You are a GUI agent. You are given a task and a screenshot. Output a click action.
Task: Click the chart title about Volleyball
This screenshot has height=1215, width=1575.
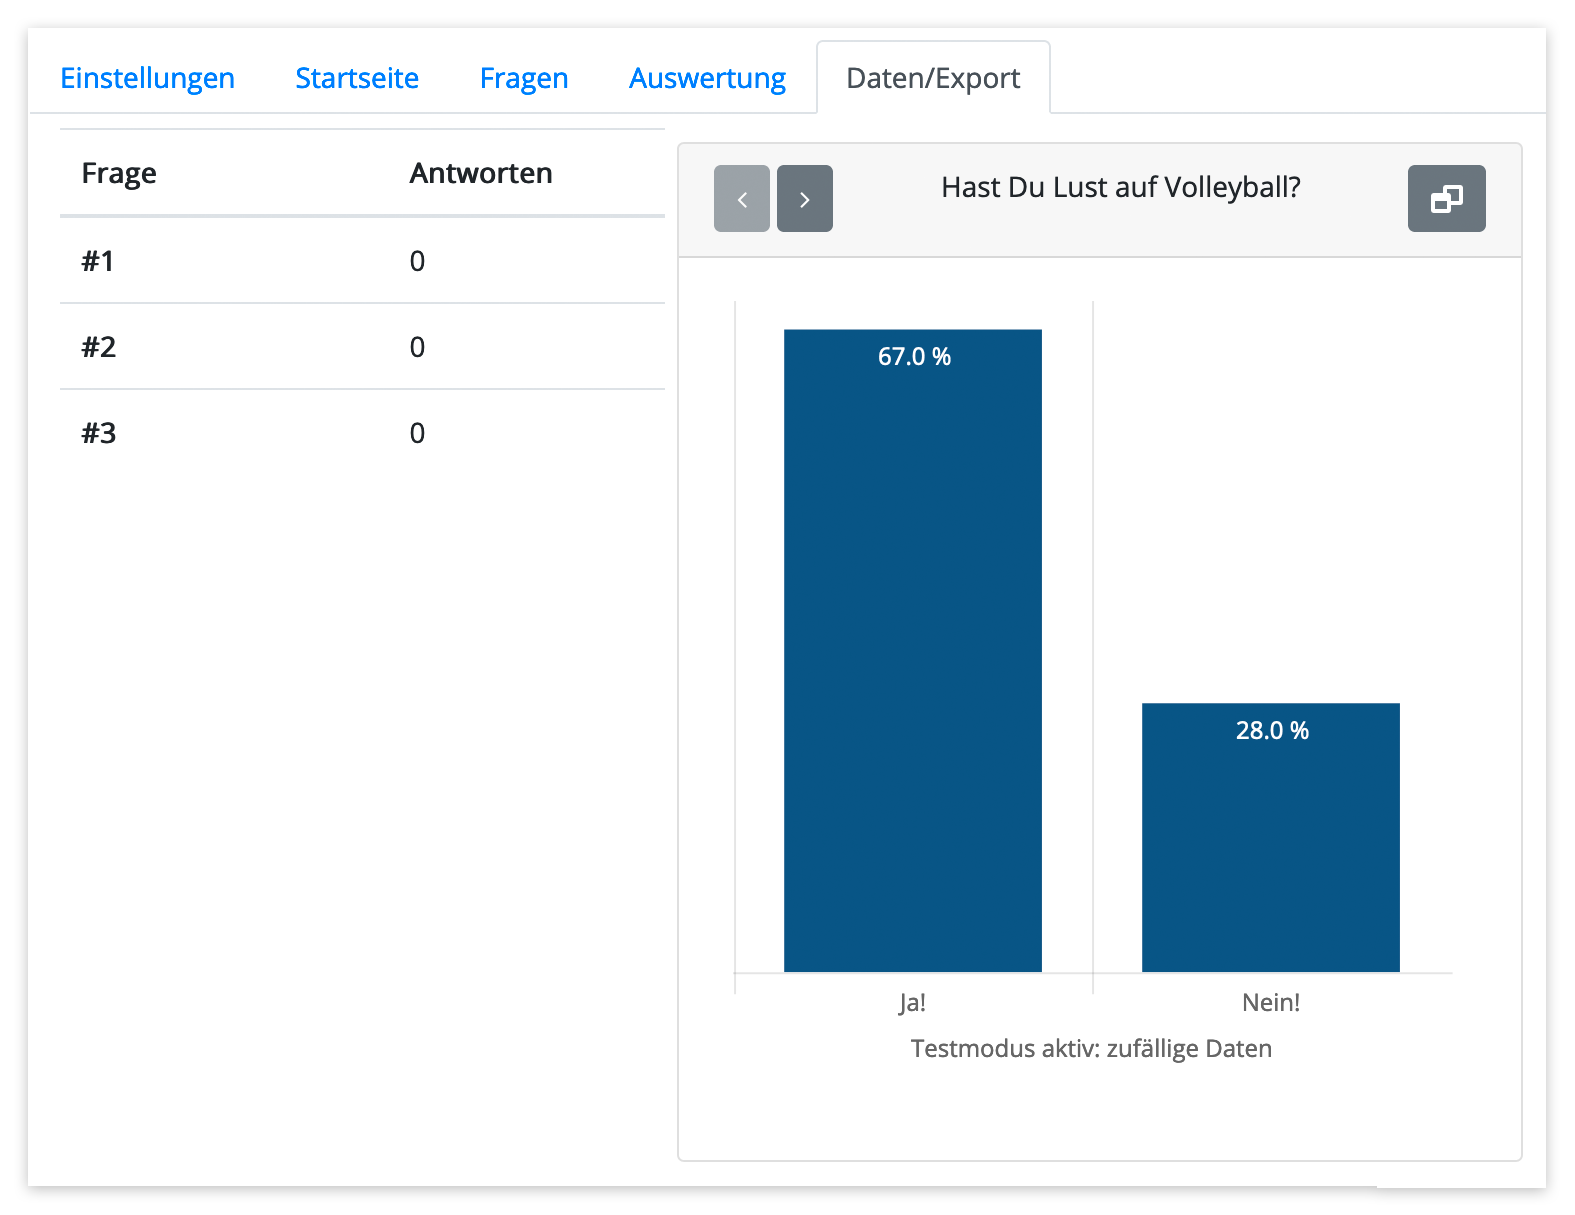[1120, 187]
